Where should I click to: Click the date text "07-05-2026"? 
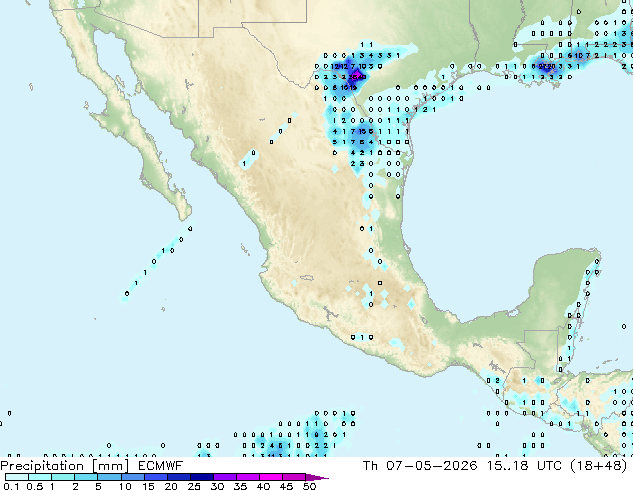431,466
